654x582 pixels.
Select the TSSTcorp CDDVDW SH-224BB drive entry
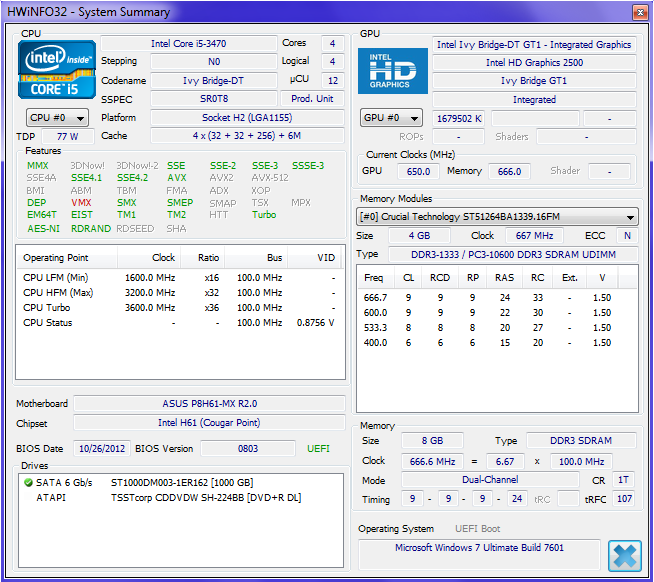pos(181,498)
